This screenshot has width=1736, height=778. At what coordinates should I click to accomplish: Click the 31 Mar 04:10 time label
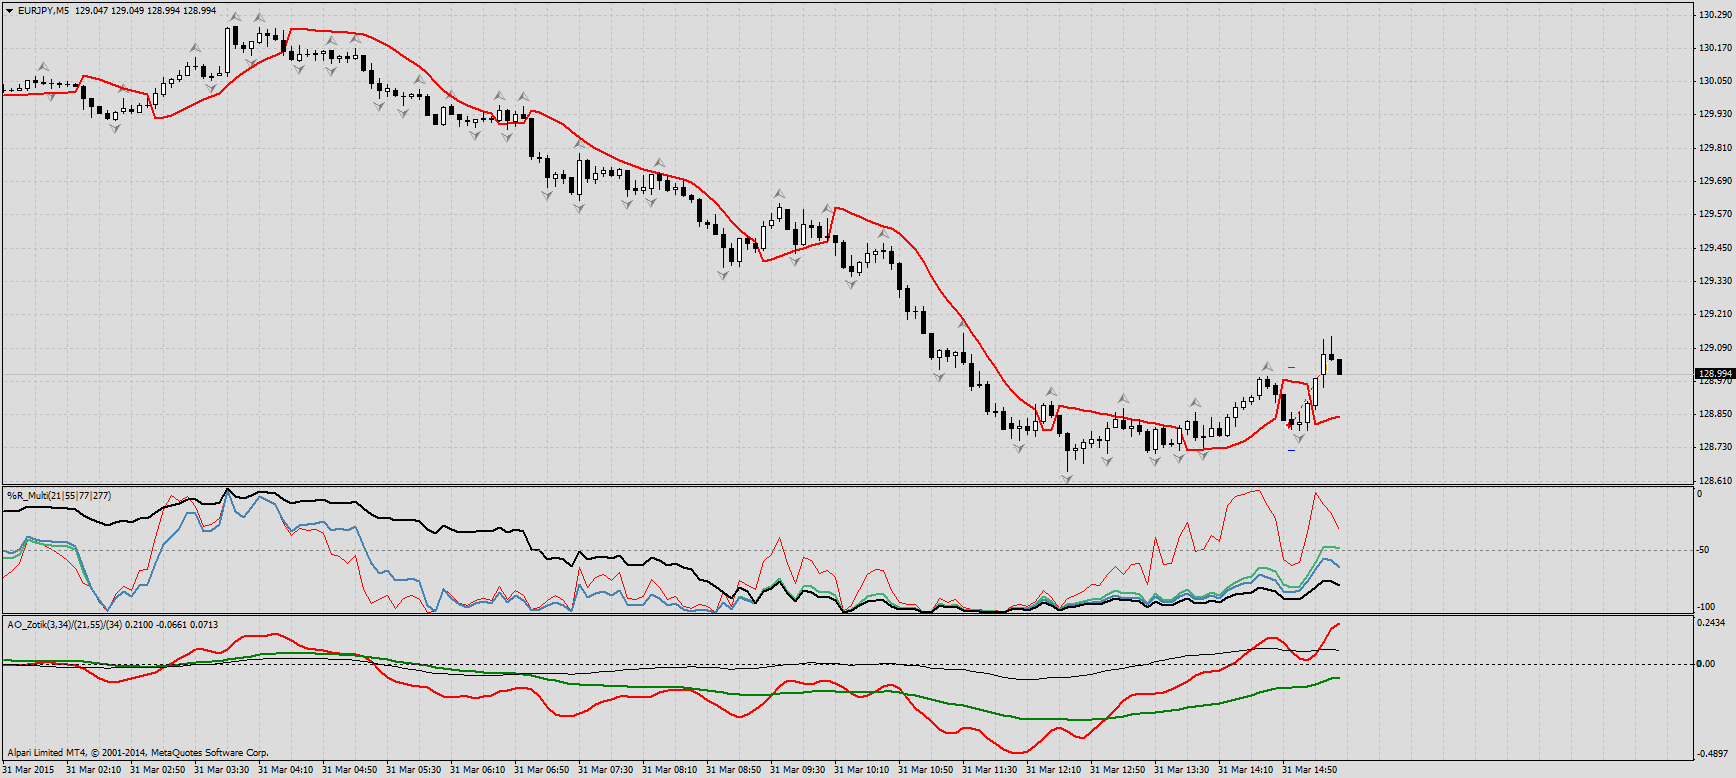286,770
